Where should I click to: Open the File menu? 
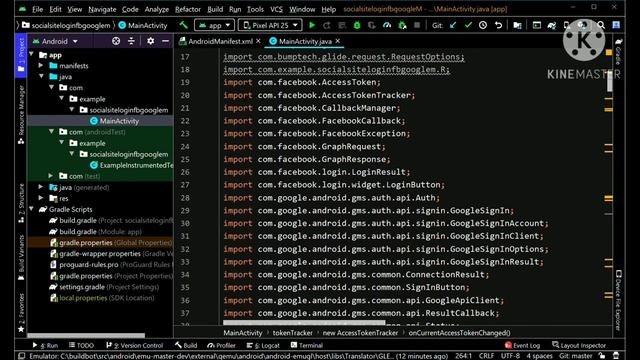38,9
